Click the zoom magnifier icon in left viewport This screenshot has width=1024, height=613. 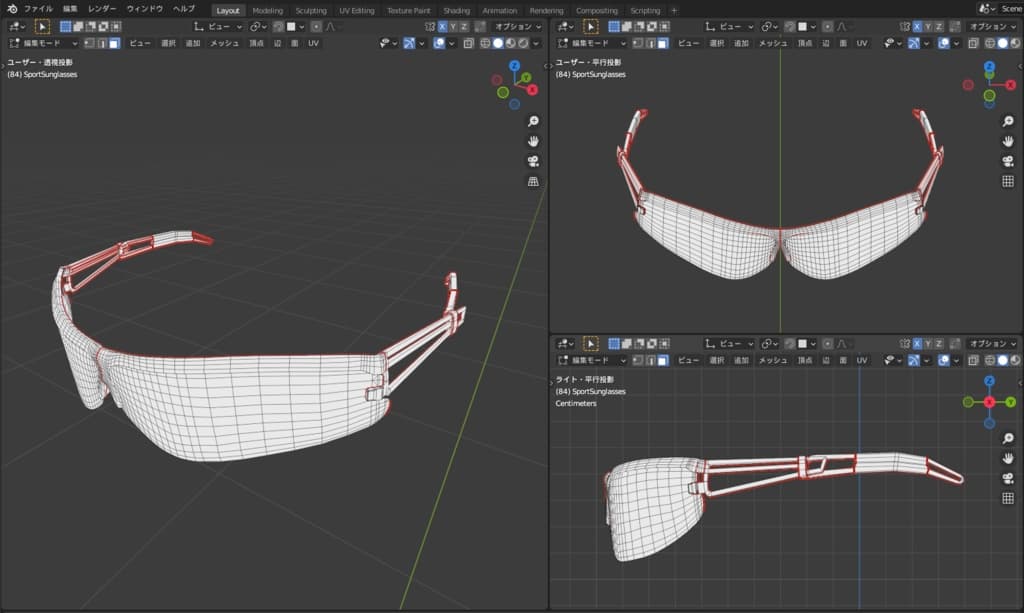(533, 121)
